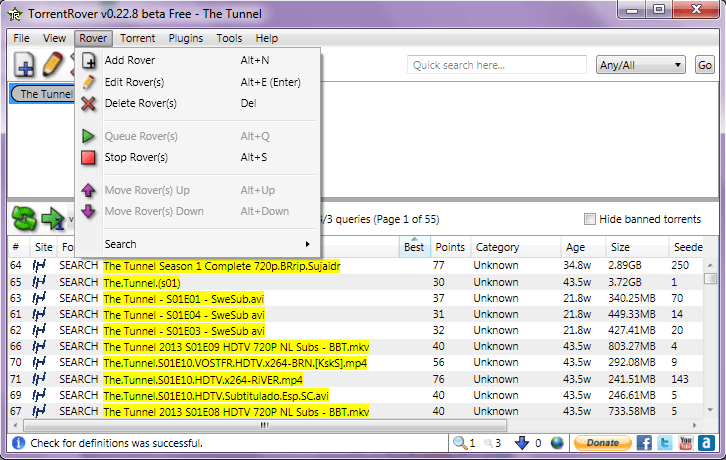This screenshot has height=460, width=726.
Task: Click the Donate button
Action: 602,443
